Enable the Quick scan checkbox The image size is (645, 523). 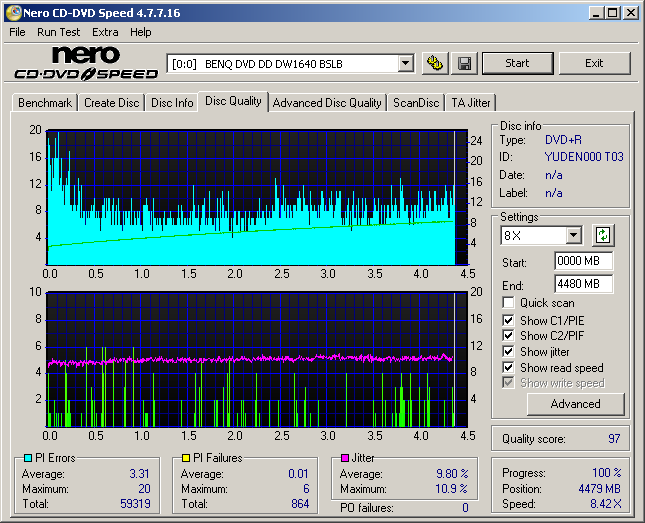tap(509, 303)
